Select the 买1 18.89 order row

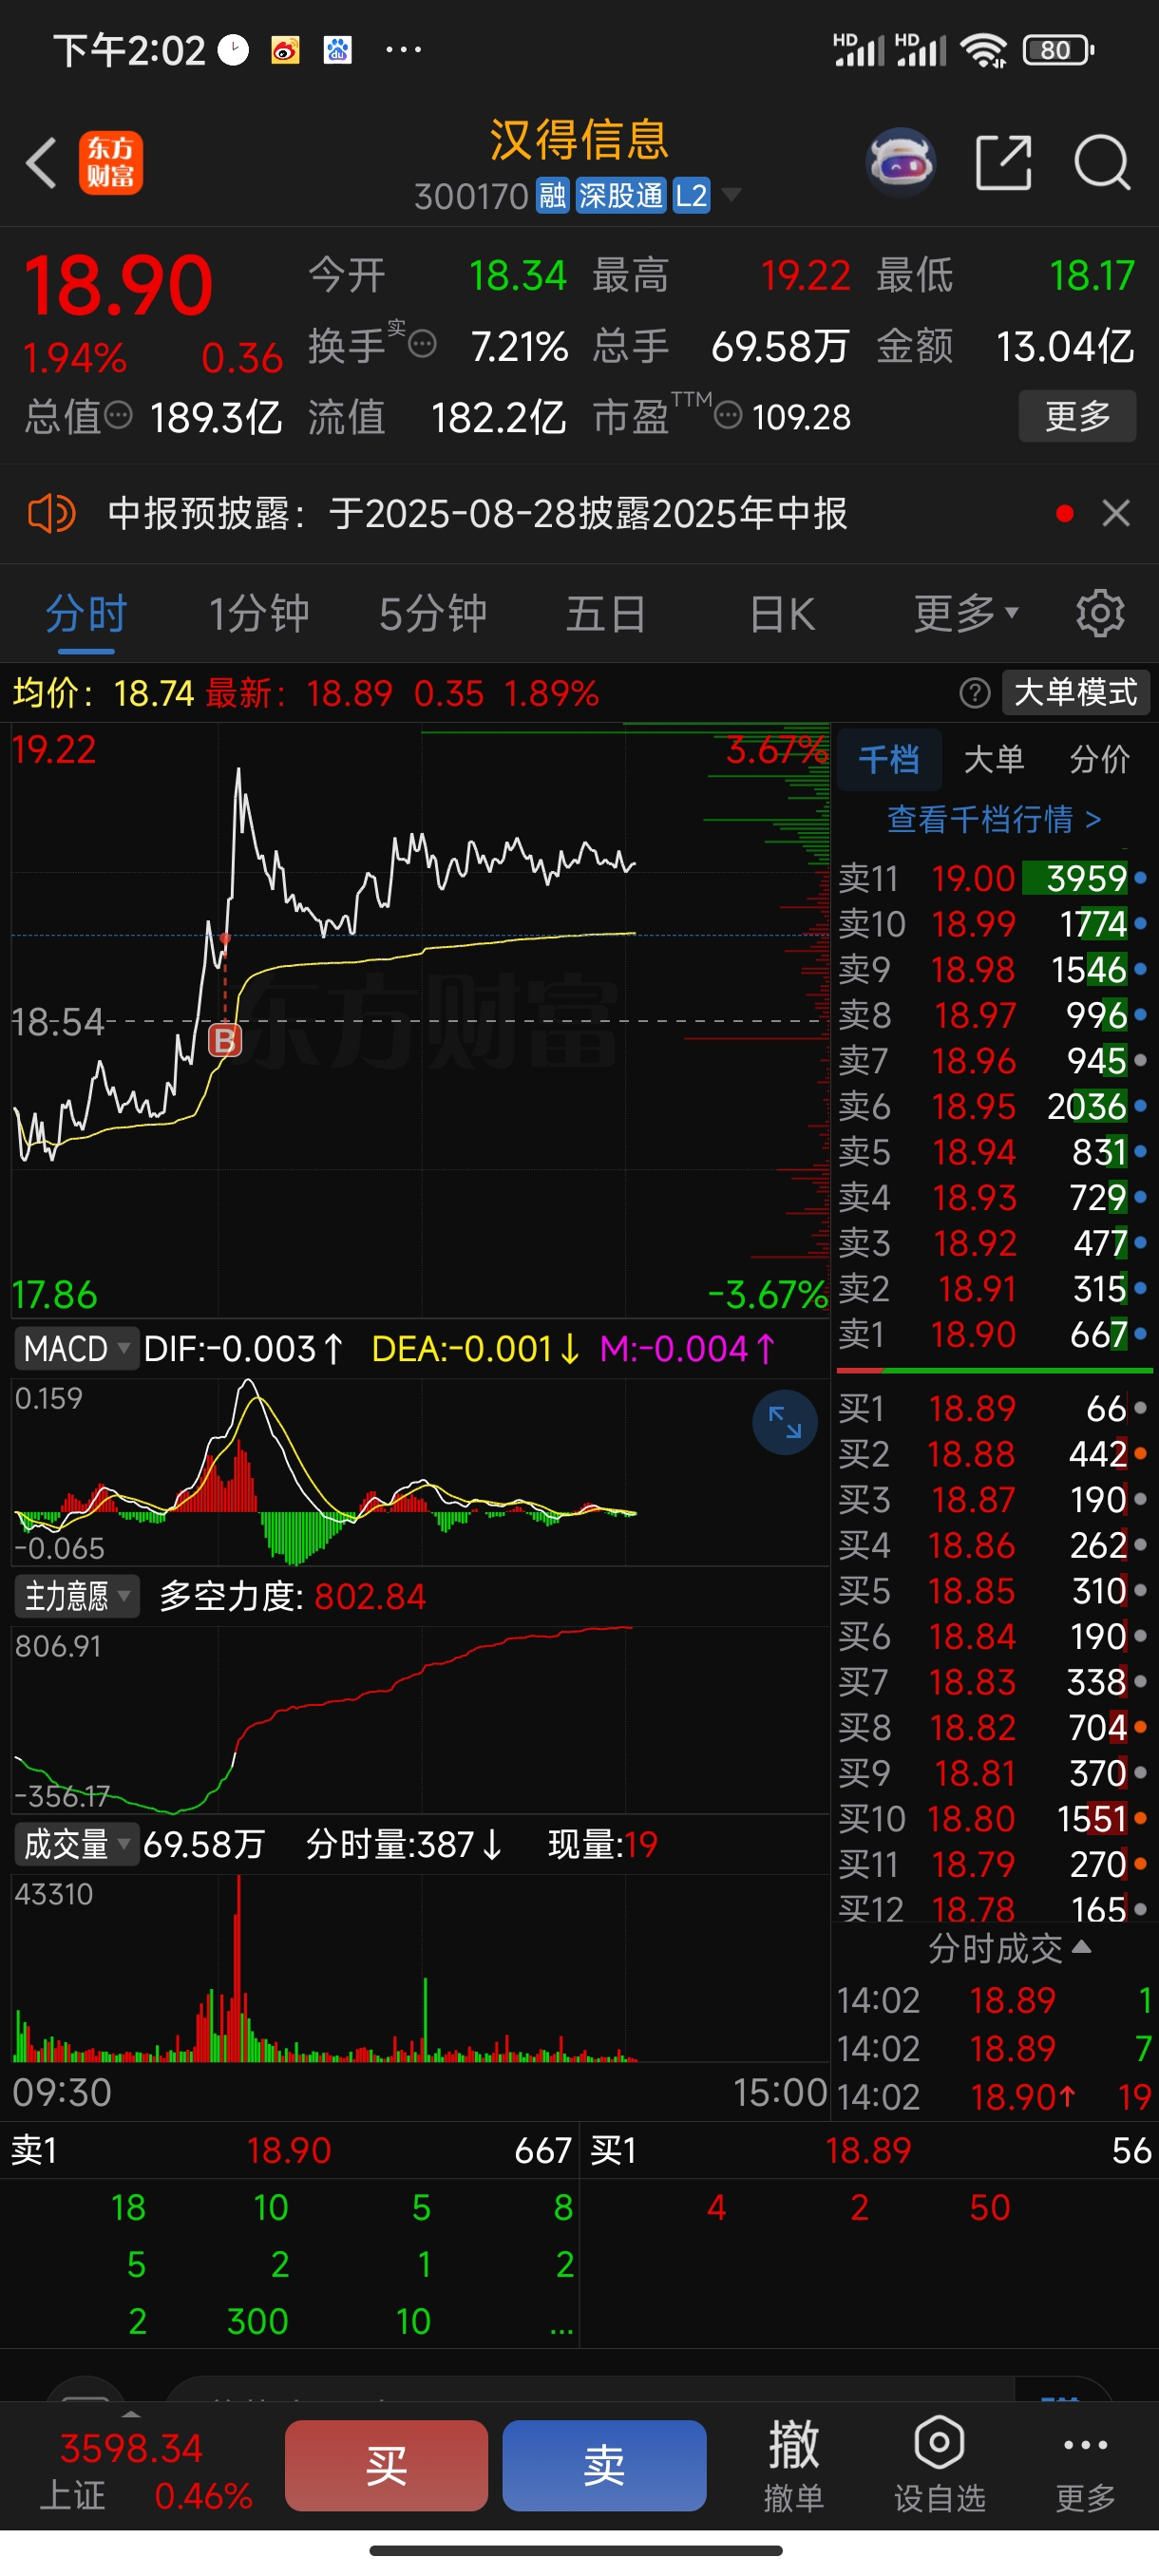(994, 1408)
